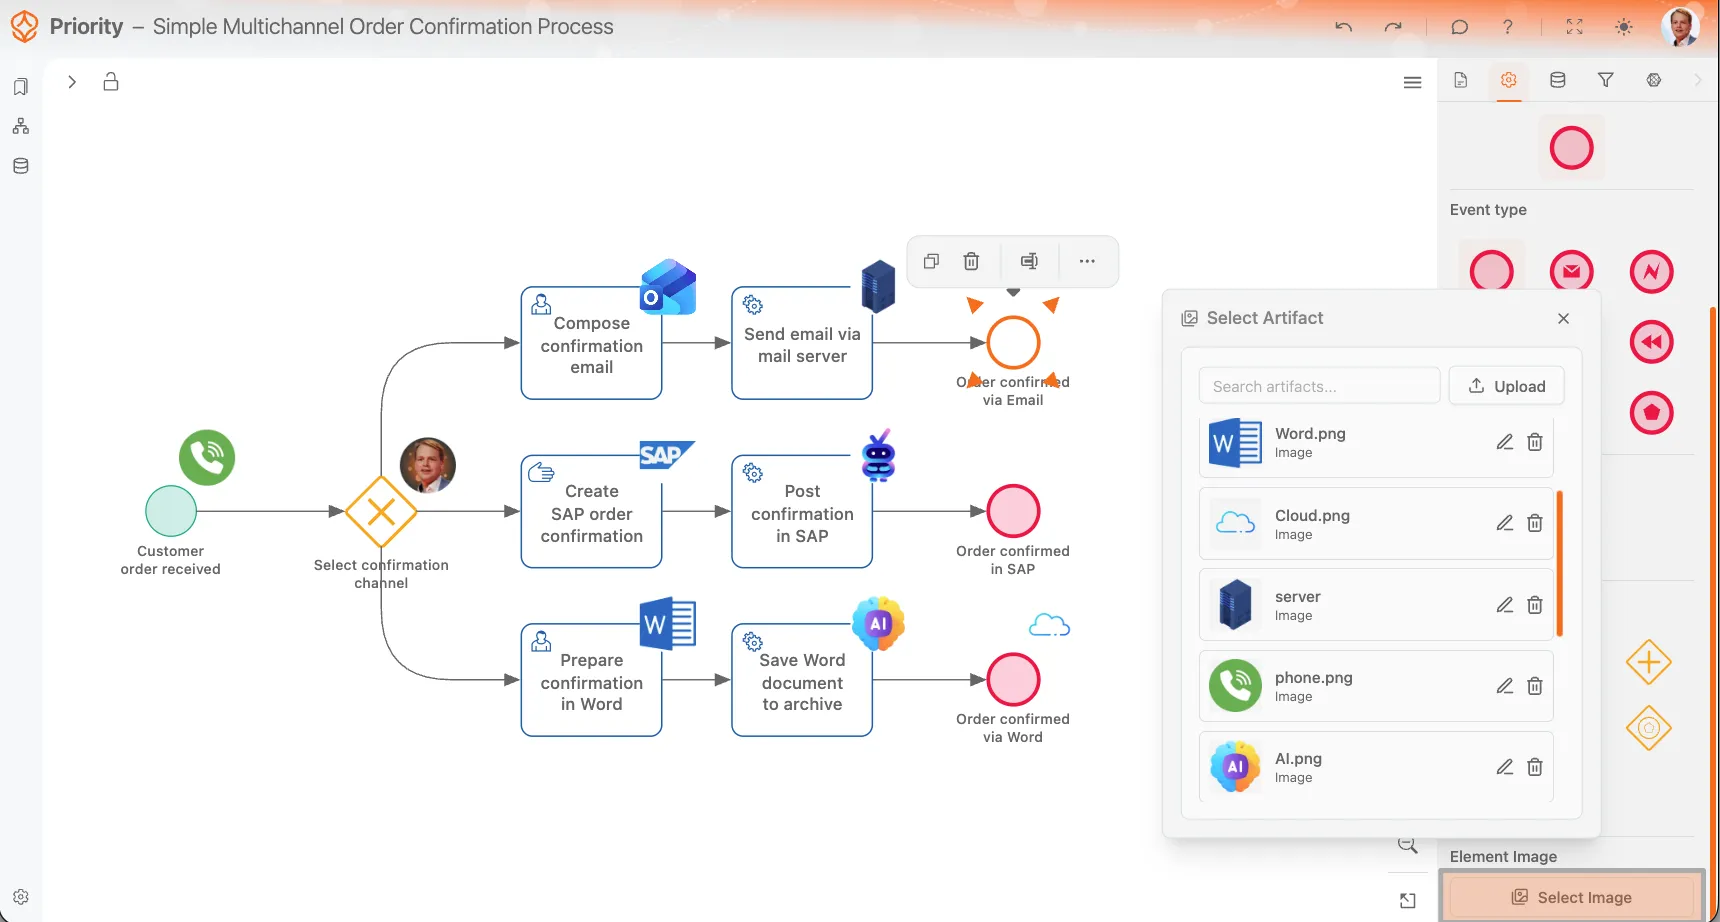The width and height of the screenshot is (1720, 922).
Task: Click the Upload button in Select Artifact dialog
Action: [x=1507, y=385]
